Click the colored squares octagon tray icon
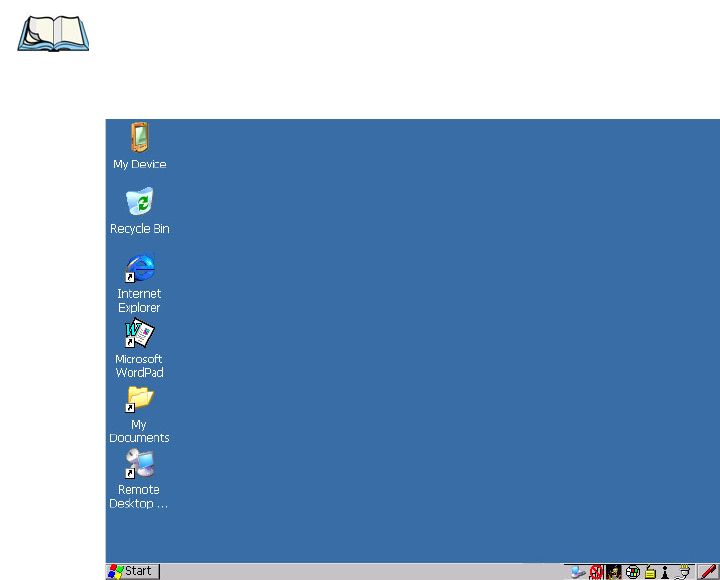This screenshot has width=720, height=580. coord(633,572)
